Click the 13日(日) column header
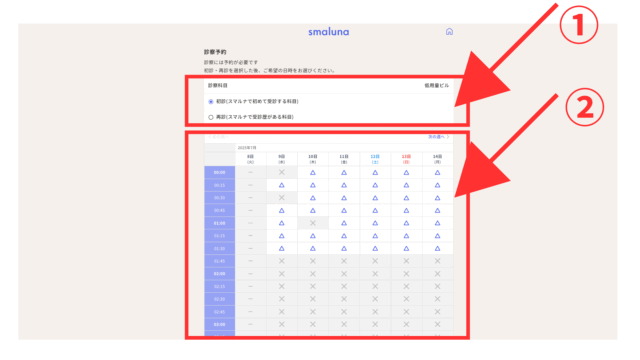The image size is (640, 360). [406, 159]
